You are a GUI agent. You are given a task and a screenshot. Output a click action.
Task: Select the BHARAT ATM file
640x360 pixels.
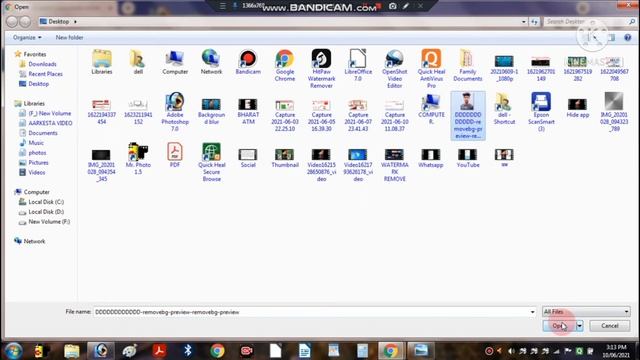tap(248, 111)
